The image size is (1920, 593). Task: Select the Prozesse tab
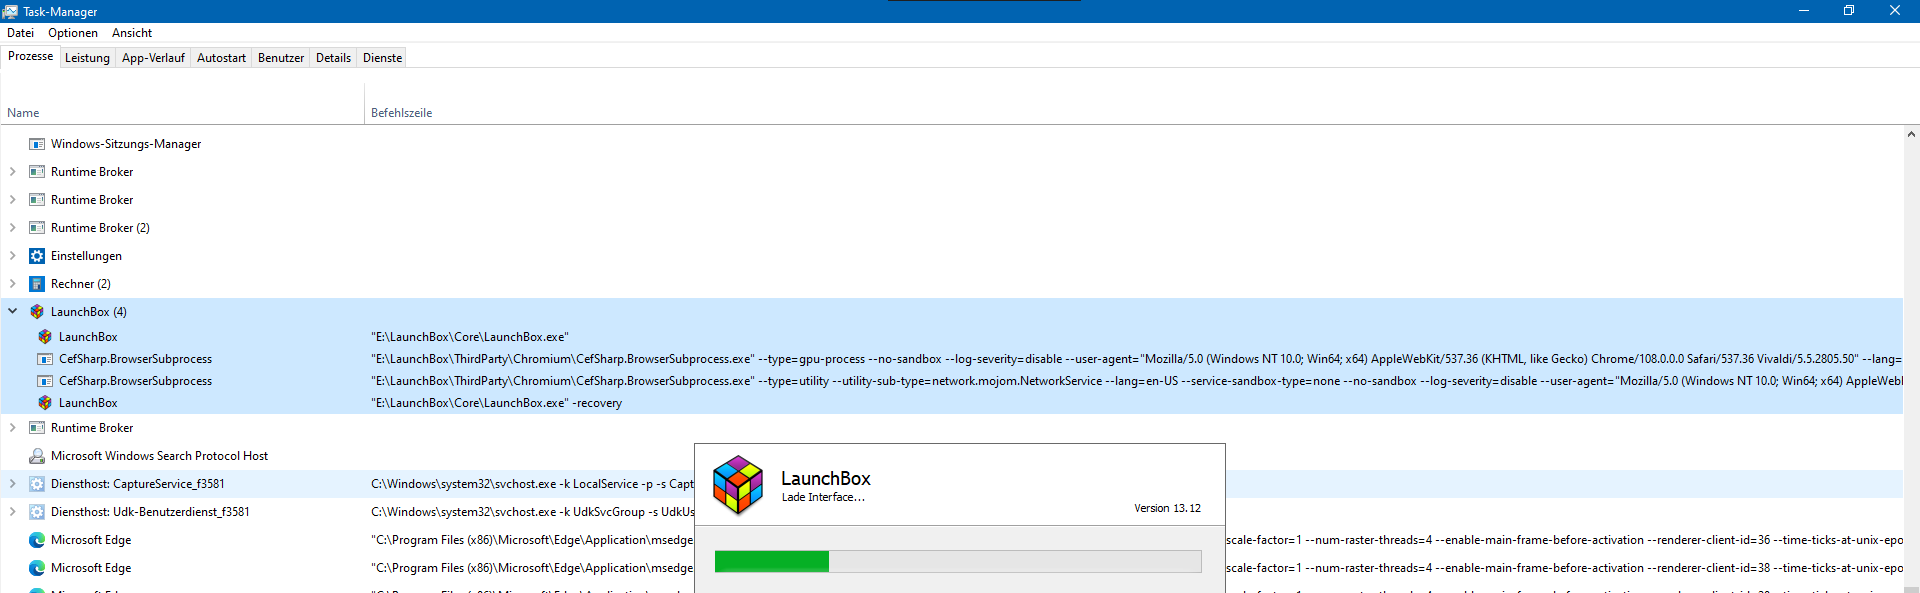pyautogui.click(x=30, y=56)
